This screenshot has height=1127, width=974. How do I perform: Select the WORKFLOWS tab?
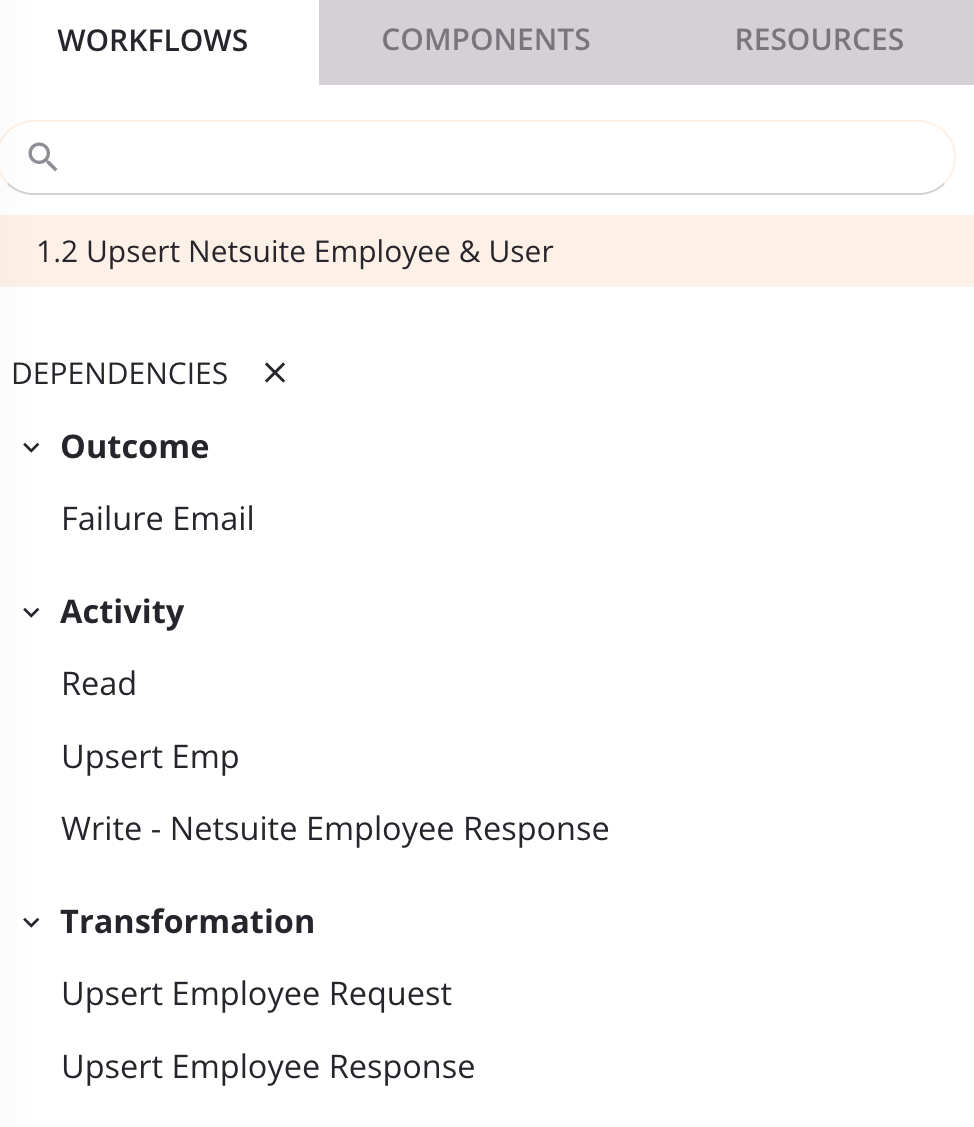tap(152, 40)
